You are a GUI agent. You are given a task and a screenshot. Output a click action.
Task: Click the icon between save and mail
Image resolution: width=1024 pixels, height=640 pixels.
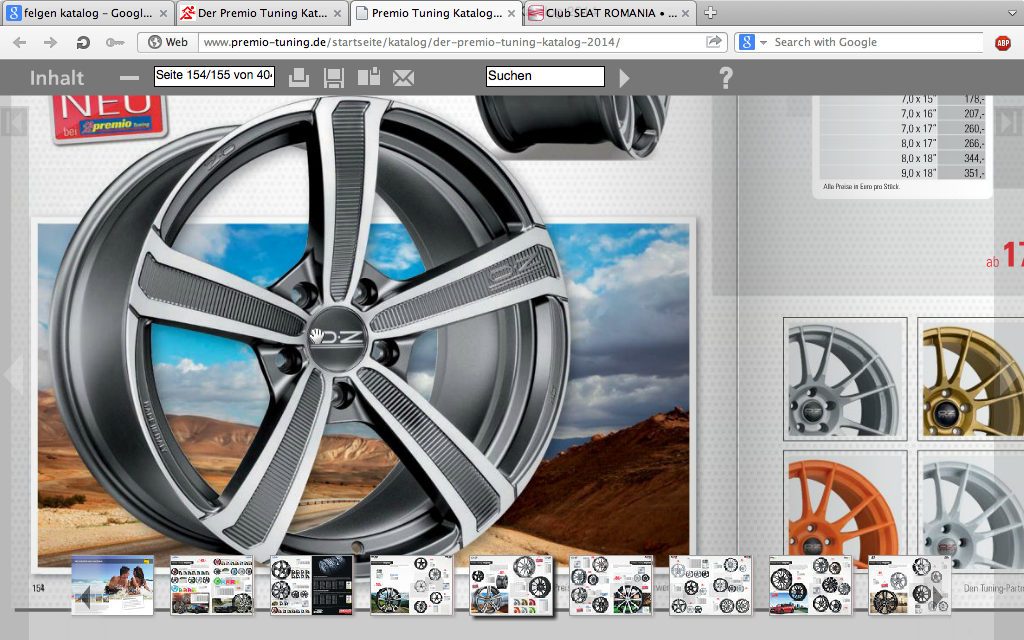(x=369, y=77)
